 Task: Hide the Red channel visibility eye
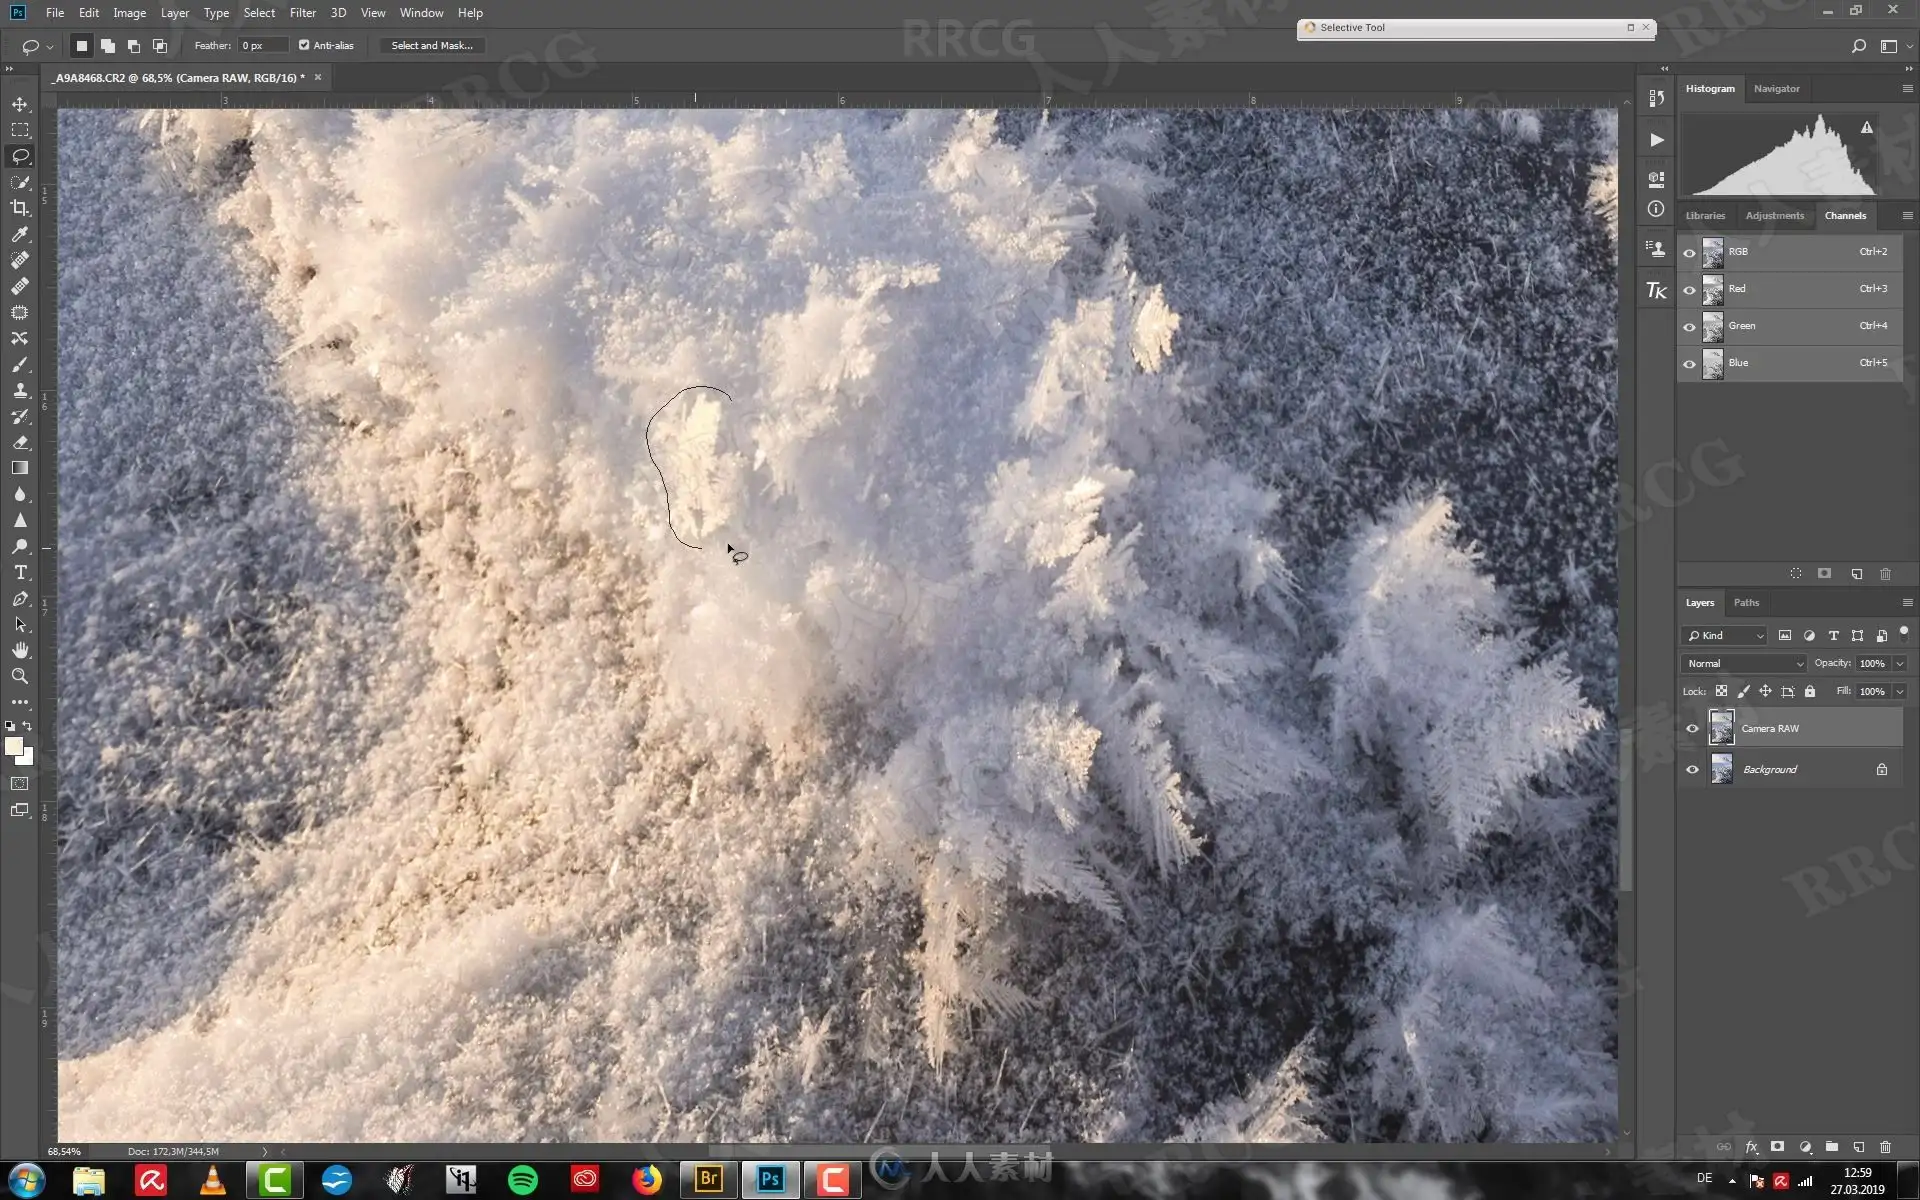click(x=1689, y=290)
